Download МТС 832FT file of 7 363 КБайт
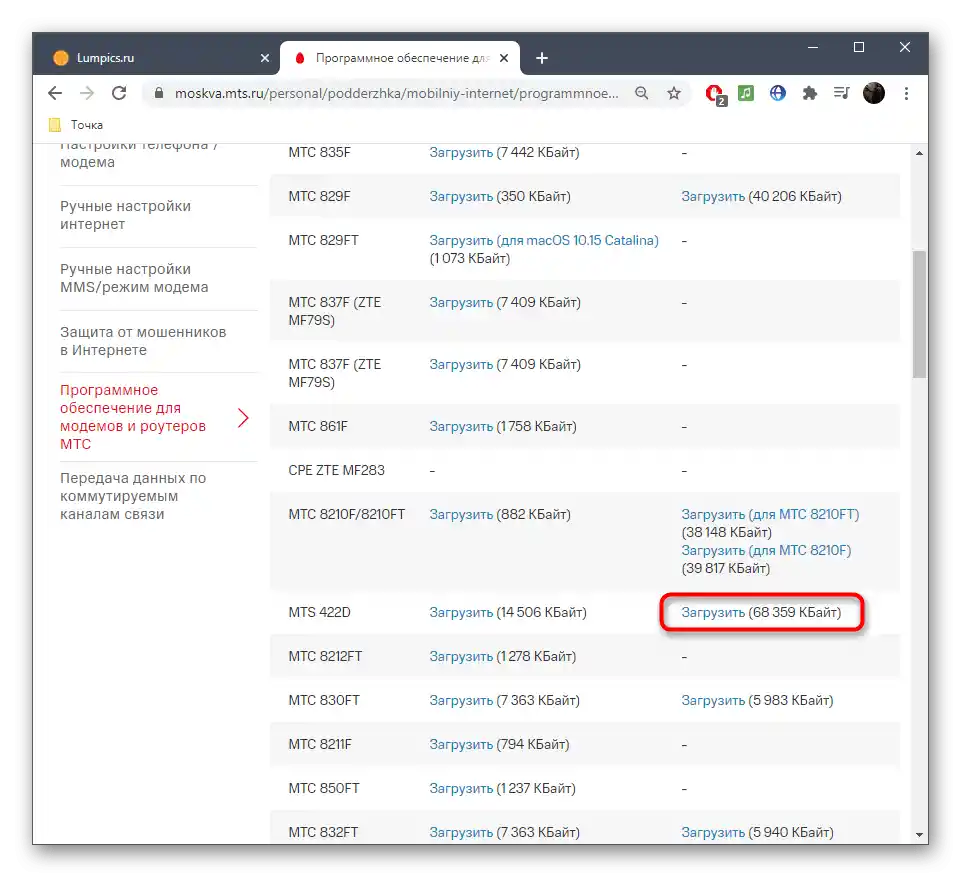The width and height of the screenshot is (961, 877). click(461, 832)
